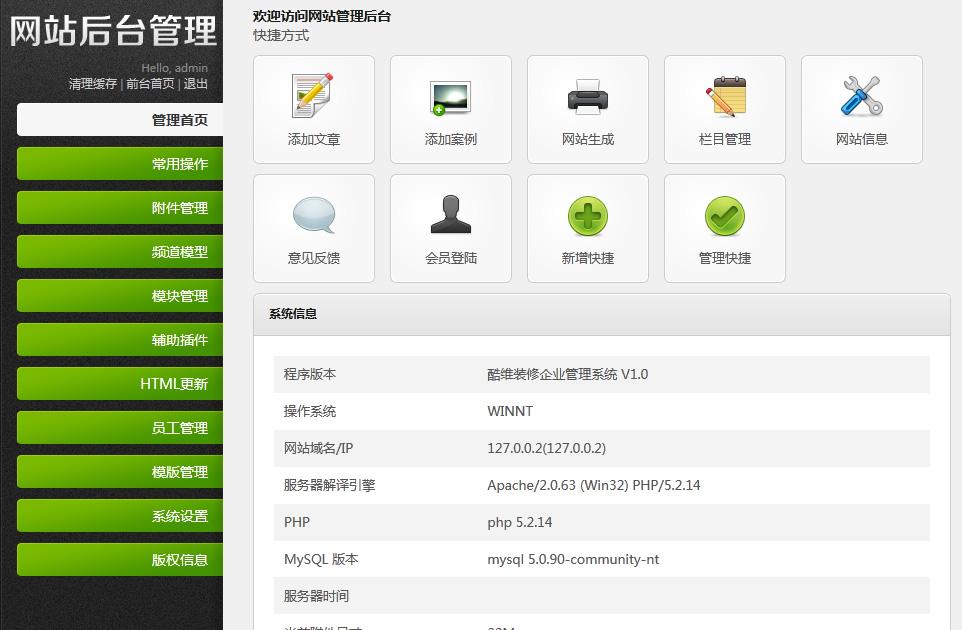962x630 pixels.
Task: Click the 栏目管理 (Column Management) notepad icon
Action: tap(724, 98)
